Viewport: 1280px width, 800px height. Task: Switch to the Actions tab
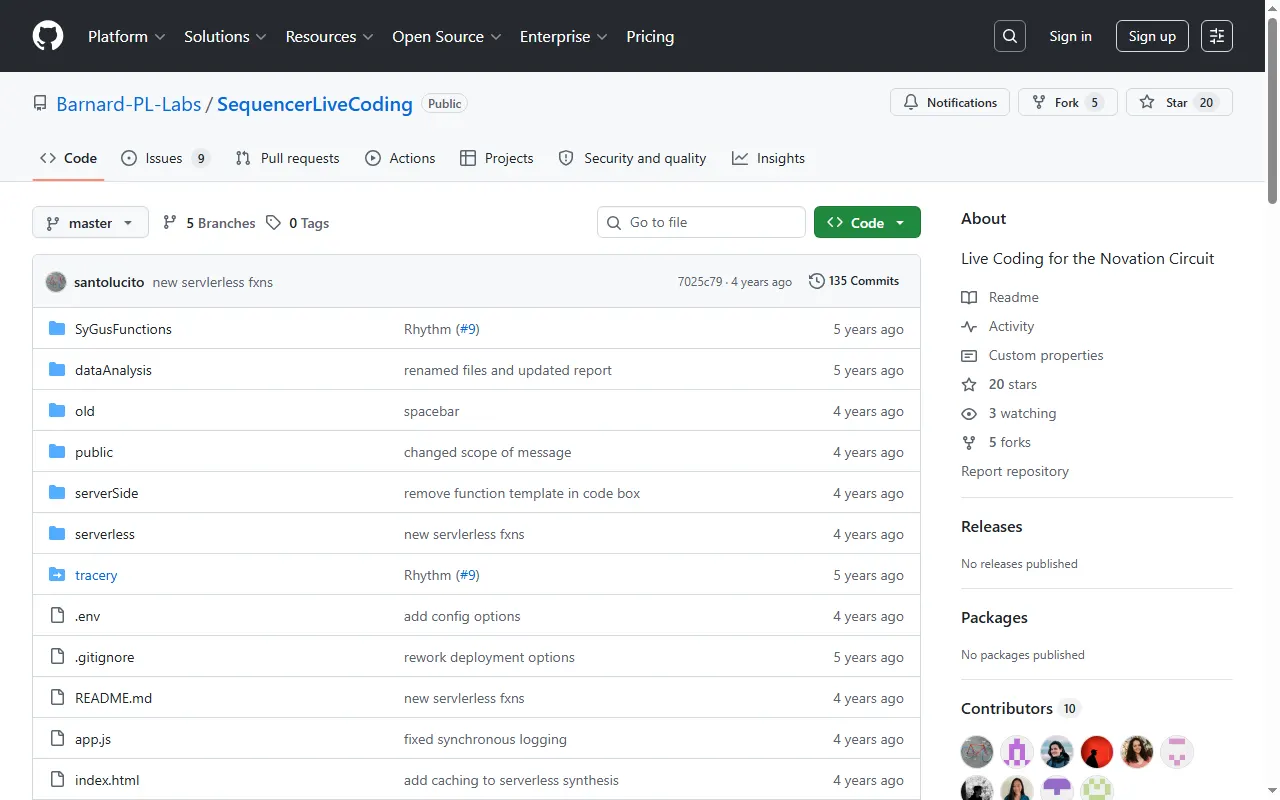tap(400, 158)
